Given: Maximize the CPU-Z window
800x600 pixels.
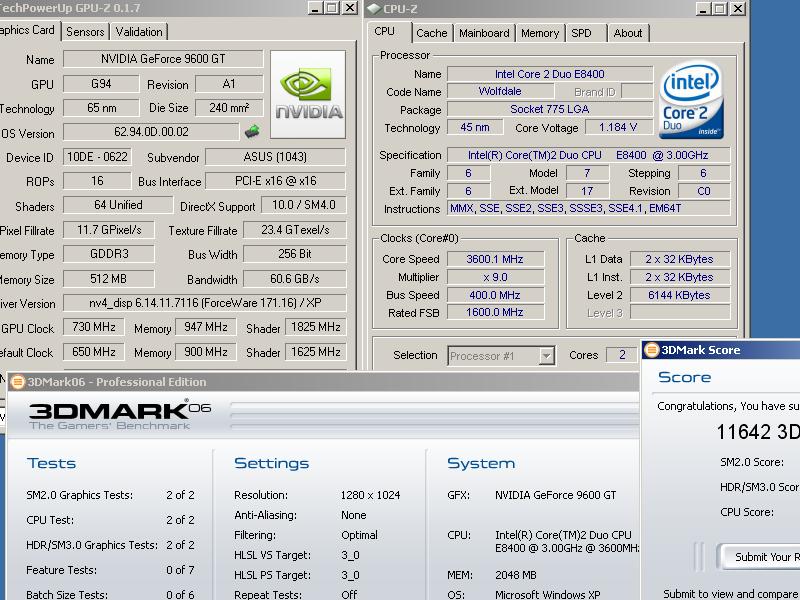Looking at the screenshot, I should (x=720, y=9).
